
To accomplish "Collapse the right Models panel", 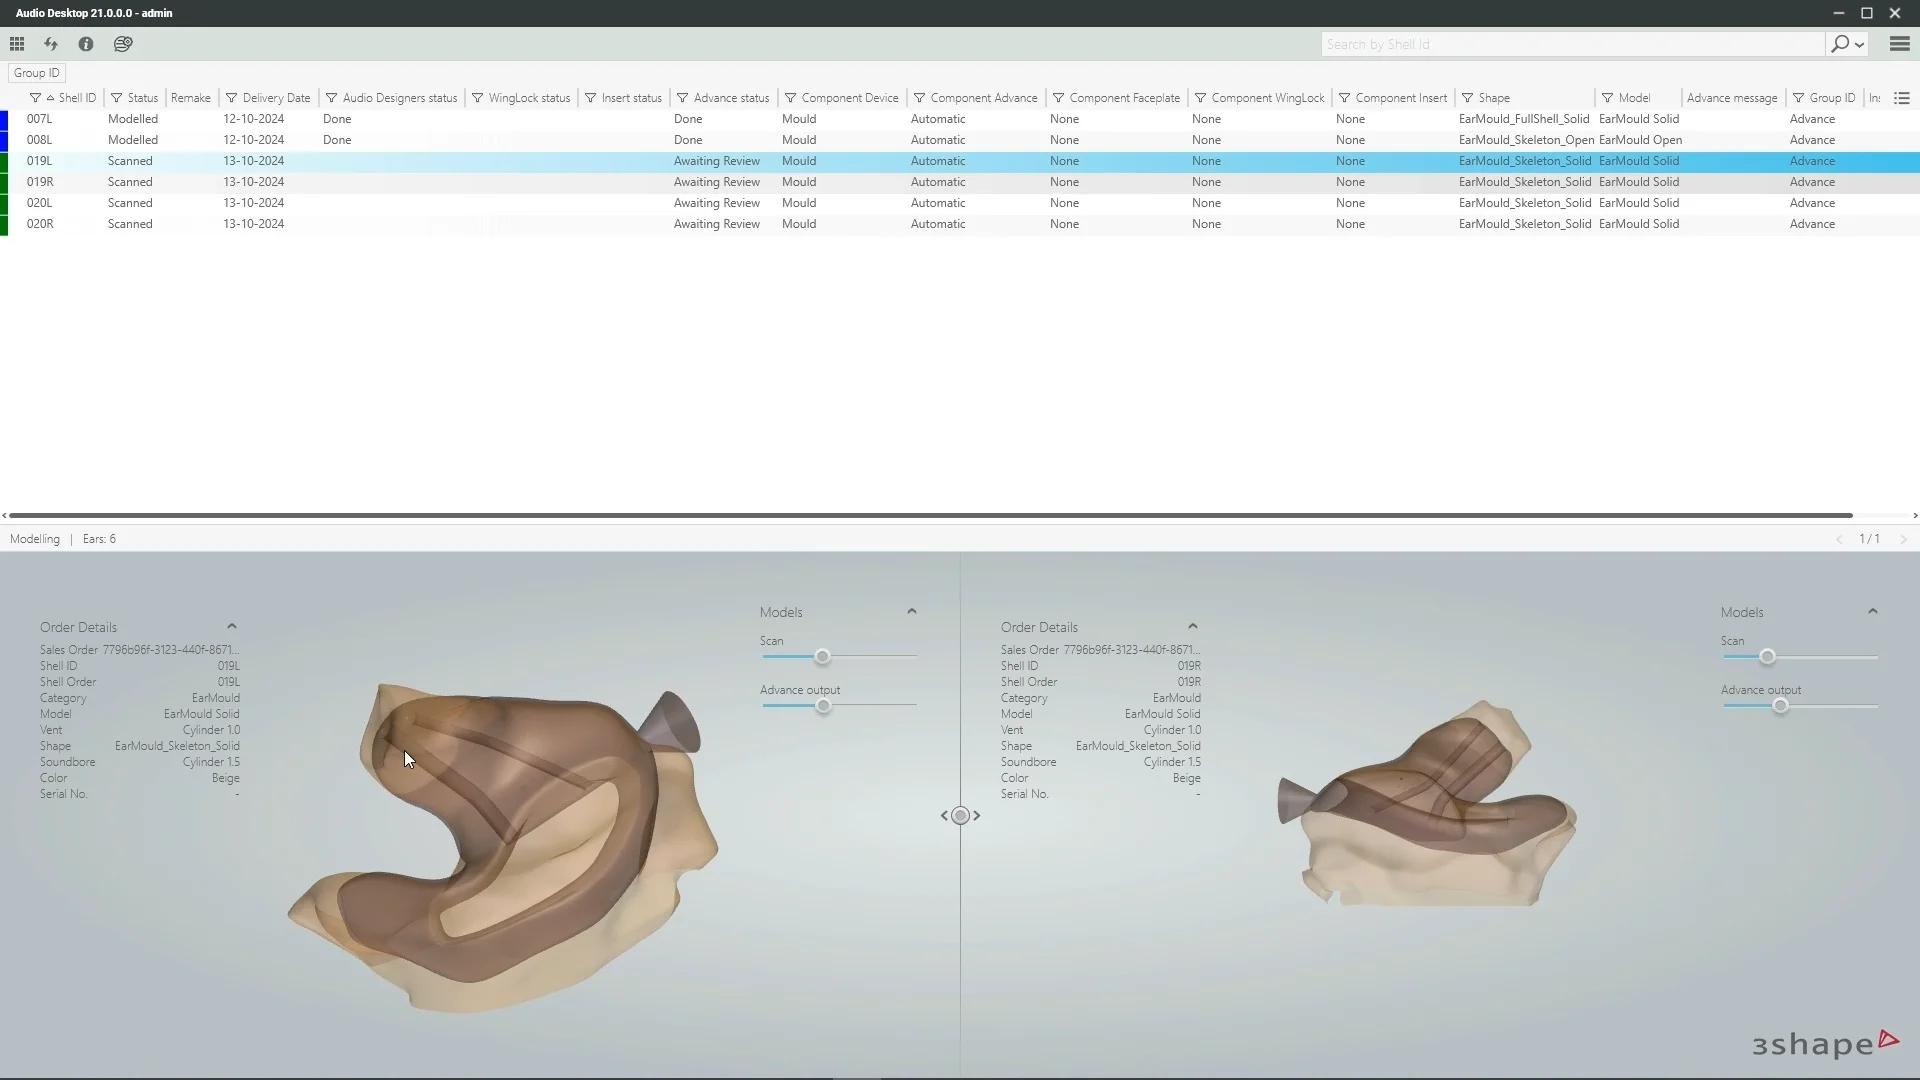I will point(1873,611).
